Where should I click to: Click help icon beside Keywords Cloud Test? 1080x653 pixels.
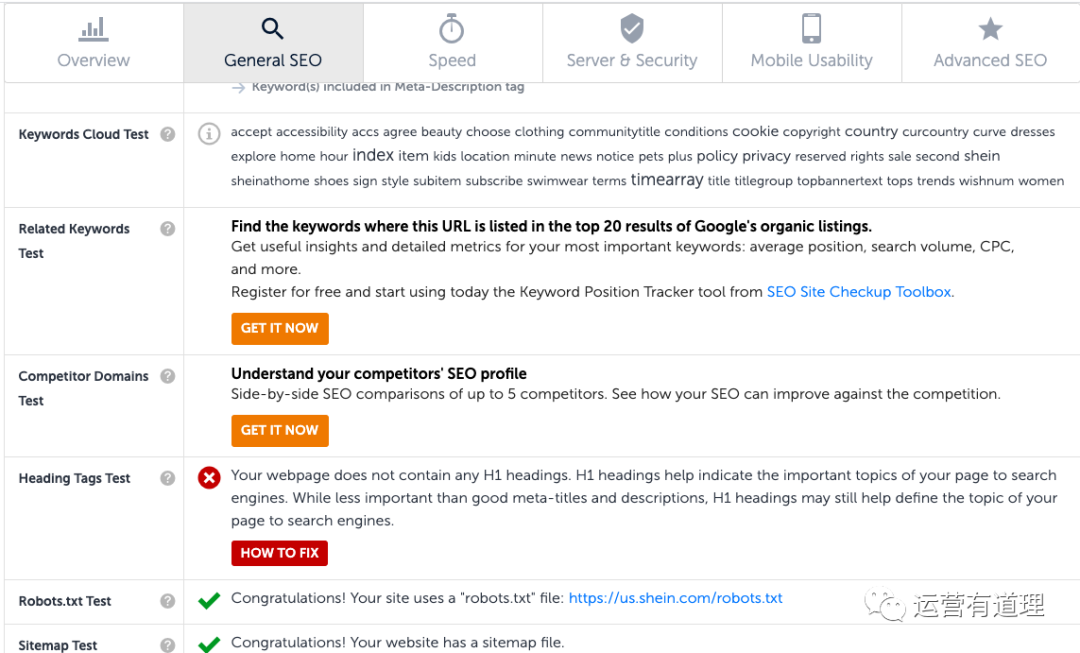coord(168,134)
